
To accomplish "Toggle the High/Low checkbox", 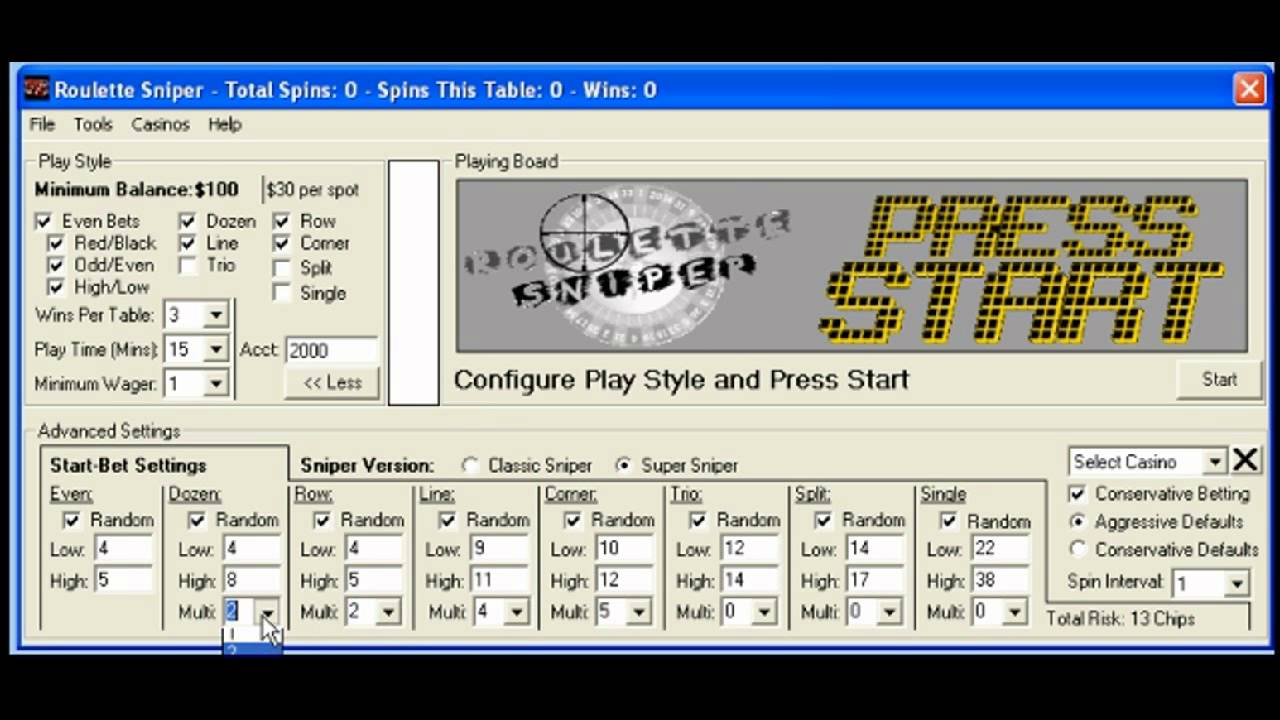I will [55, 287].
